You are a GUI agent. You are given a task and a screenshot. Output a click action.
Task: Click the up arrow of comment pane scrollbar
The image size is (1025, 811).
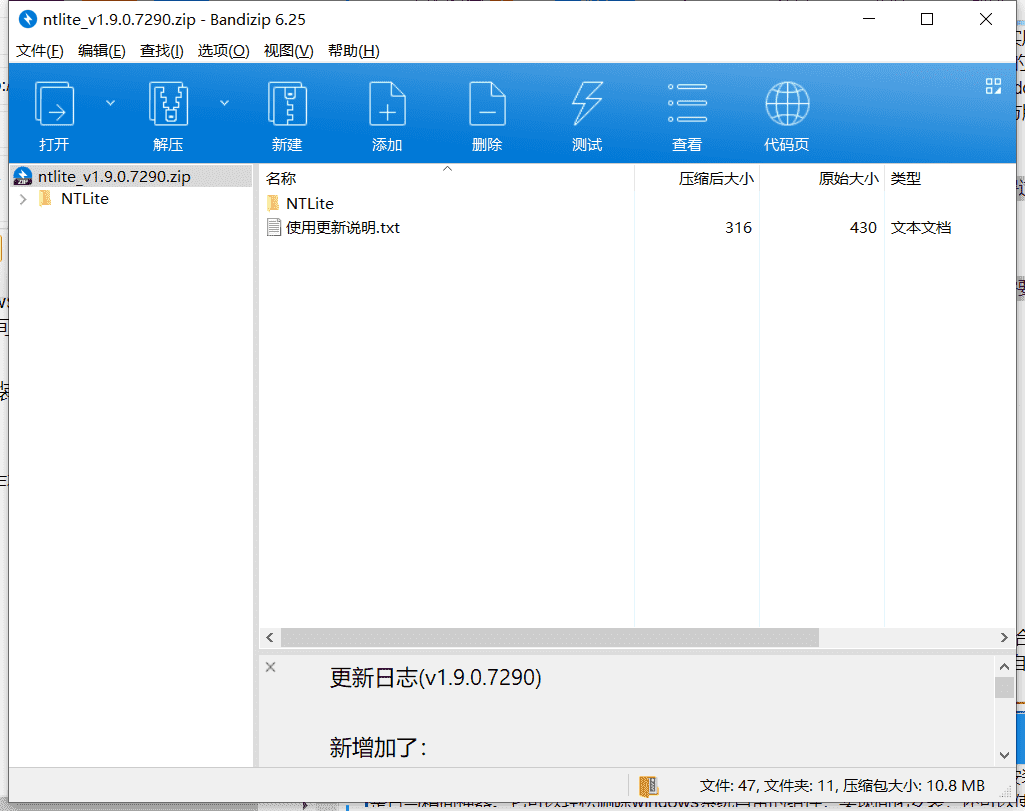(1004, 667)
